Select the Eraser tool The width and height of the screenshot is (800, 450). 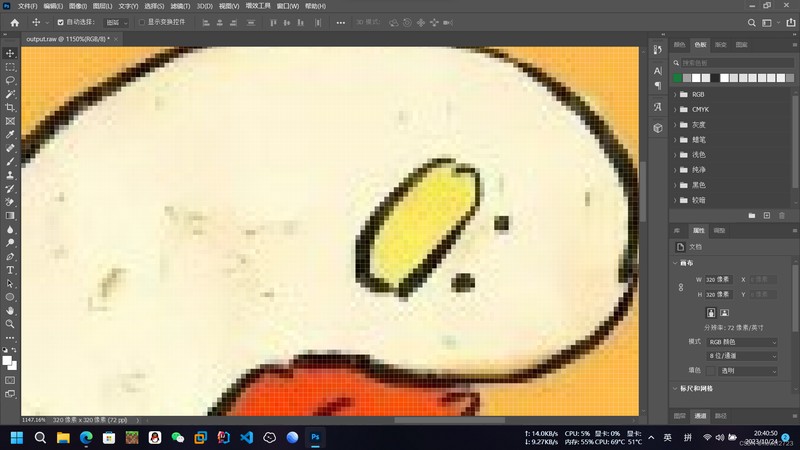[10, 202]
